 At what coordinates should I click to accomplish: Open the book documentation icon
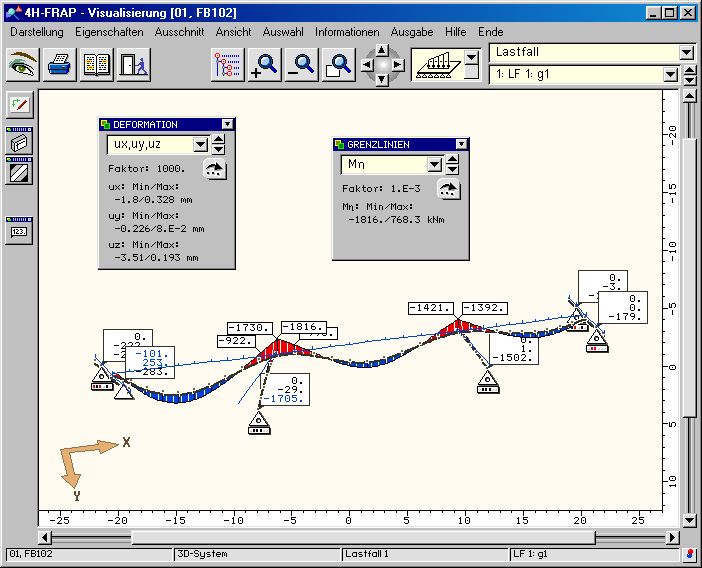[97, 65]
